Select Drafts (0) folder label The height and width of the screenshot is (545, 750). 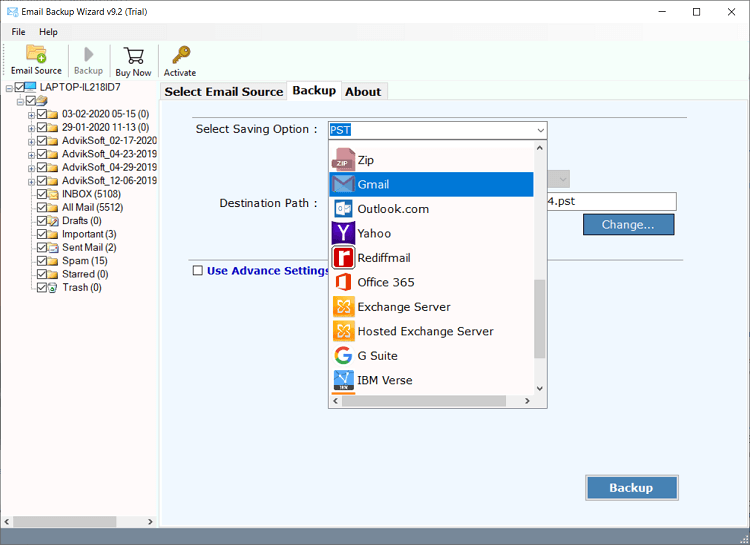coord(82,221)
